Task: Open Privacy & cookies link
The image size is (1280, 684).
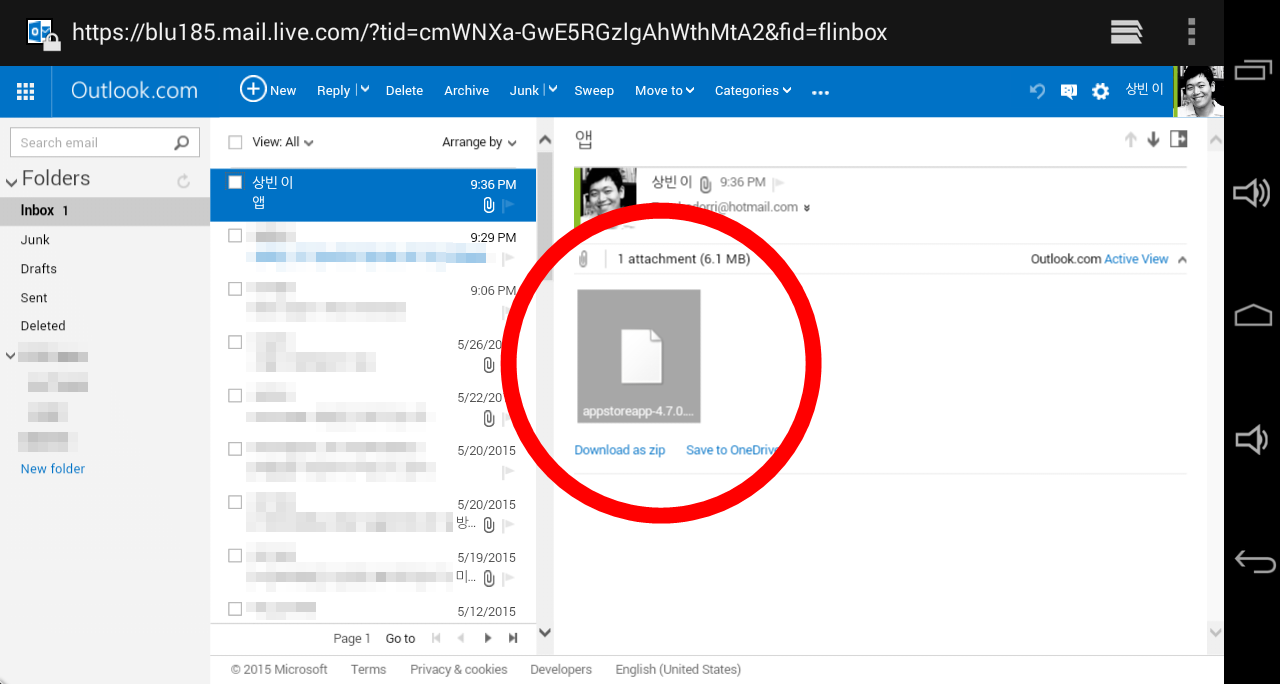Action: [x=459, y=670]
